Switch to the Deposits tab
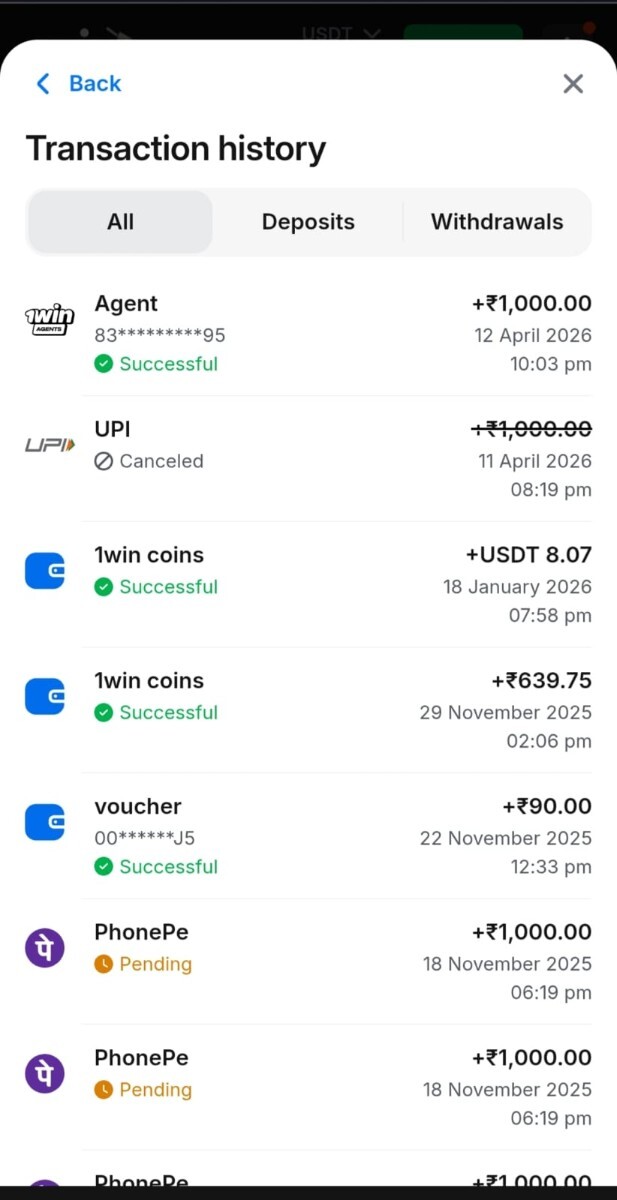Screen dimensions: 617x1200 tap(308, 222)
